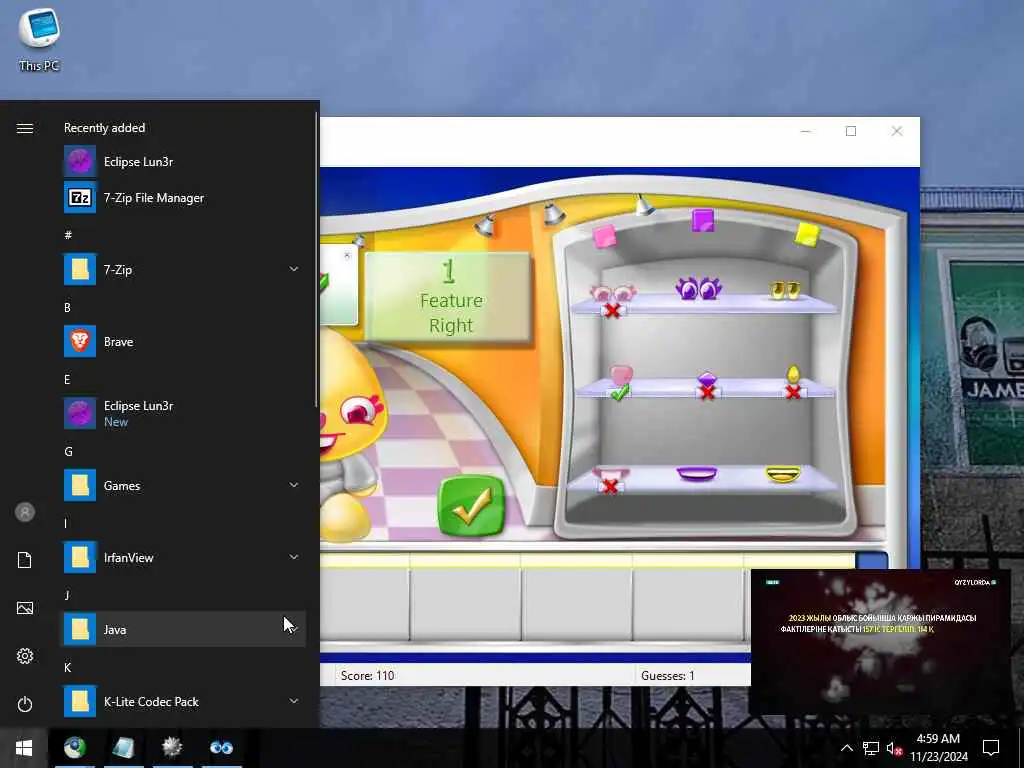Click the green checkmark confirm button
The width and height of the screenshot is (1024, 768).
click(x=472, y=505)
